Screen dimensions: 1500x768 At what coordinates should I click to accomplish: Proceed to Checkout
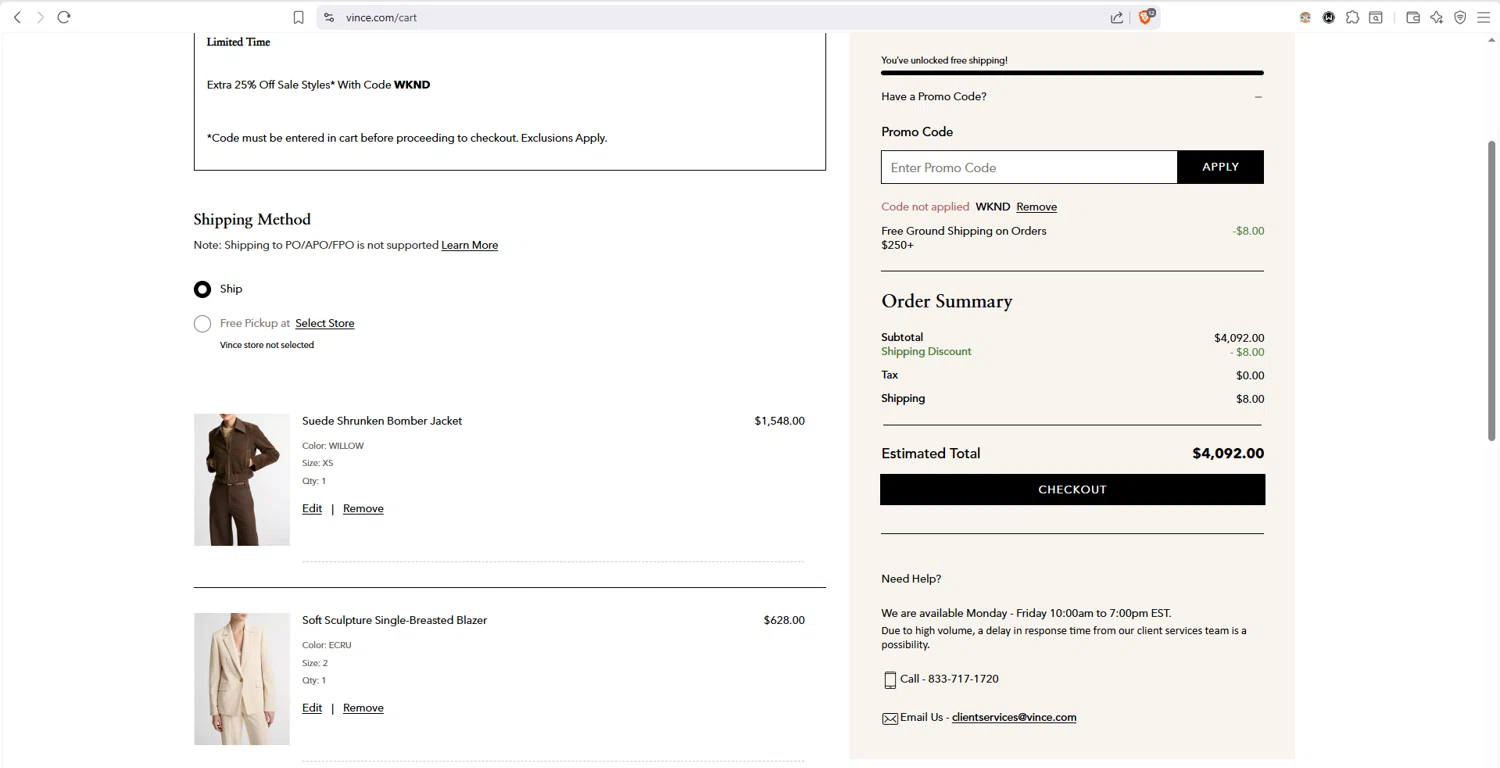[1072, 489]
